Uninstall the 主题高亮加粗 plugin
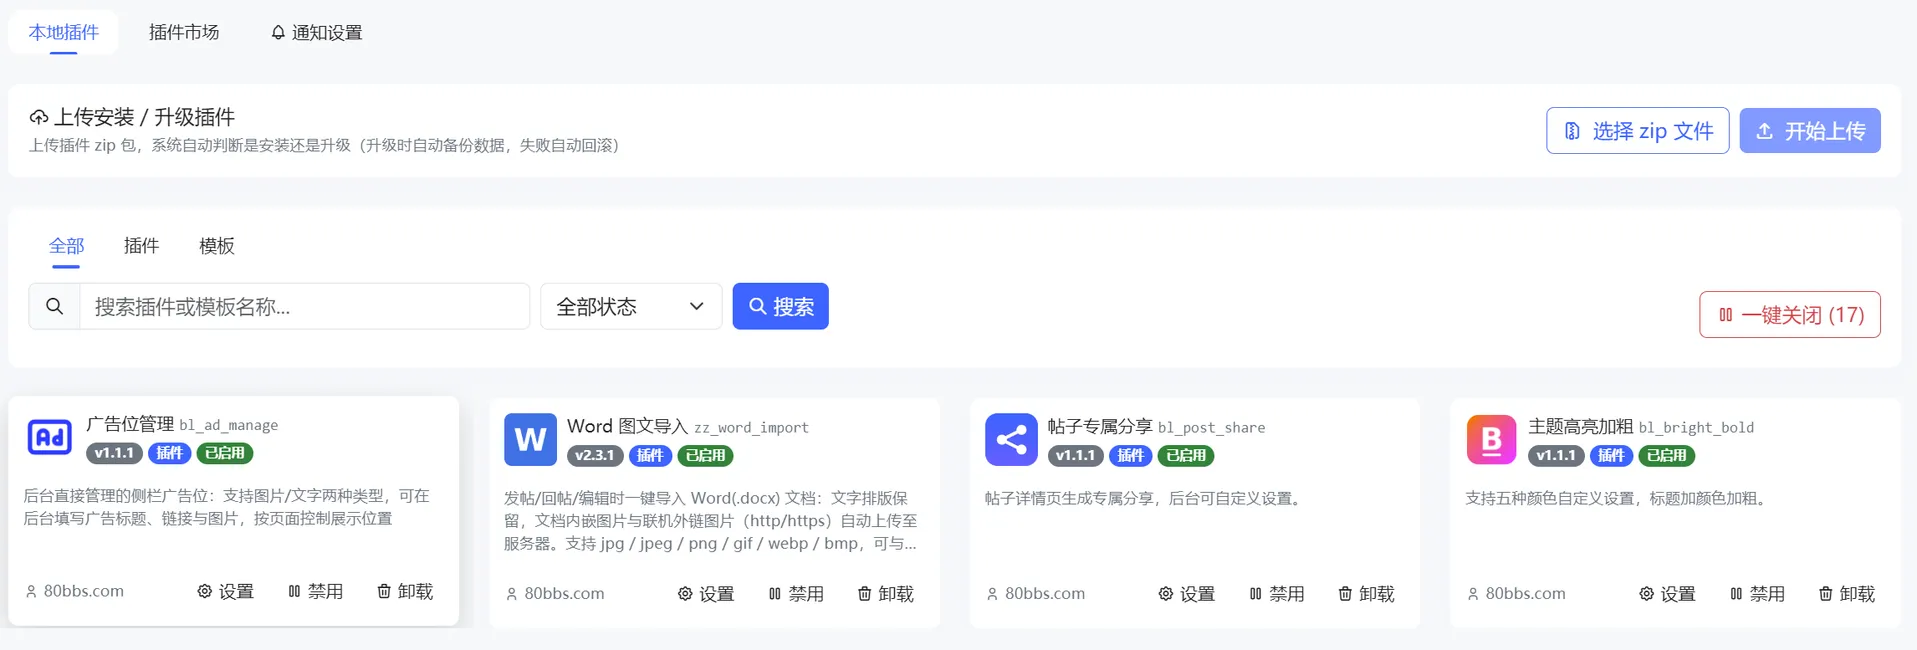The height and width of the screenshot is (650, 1917). click(1847, 594)
